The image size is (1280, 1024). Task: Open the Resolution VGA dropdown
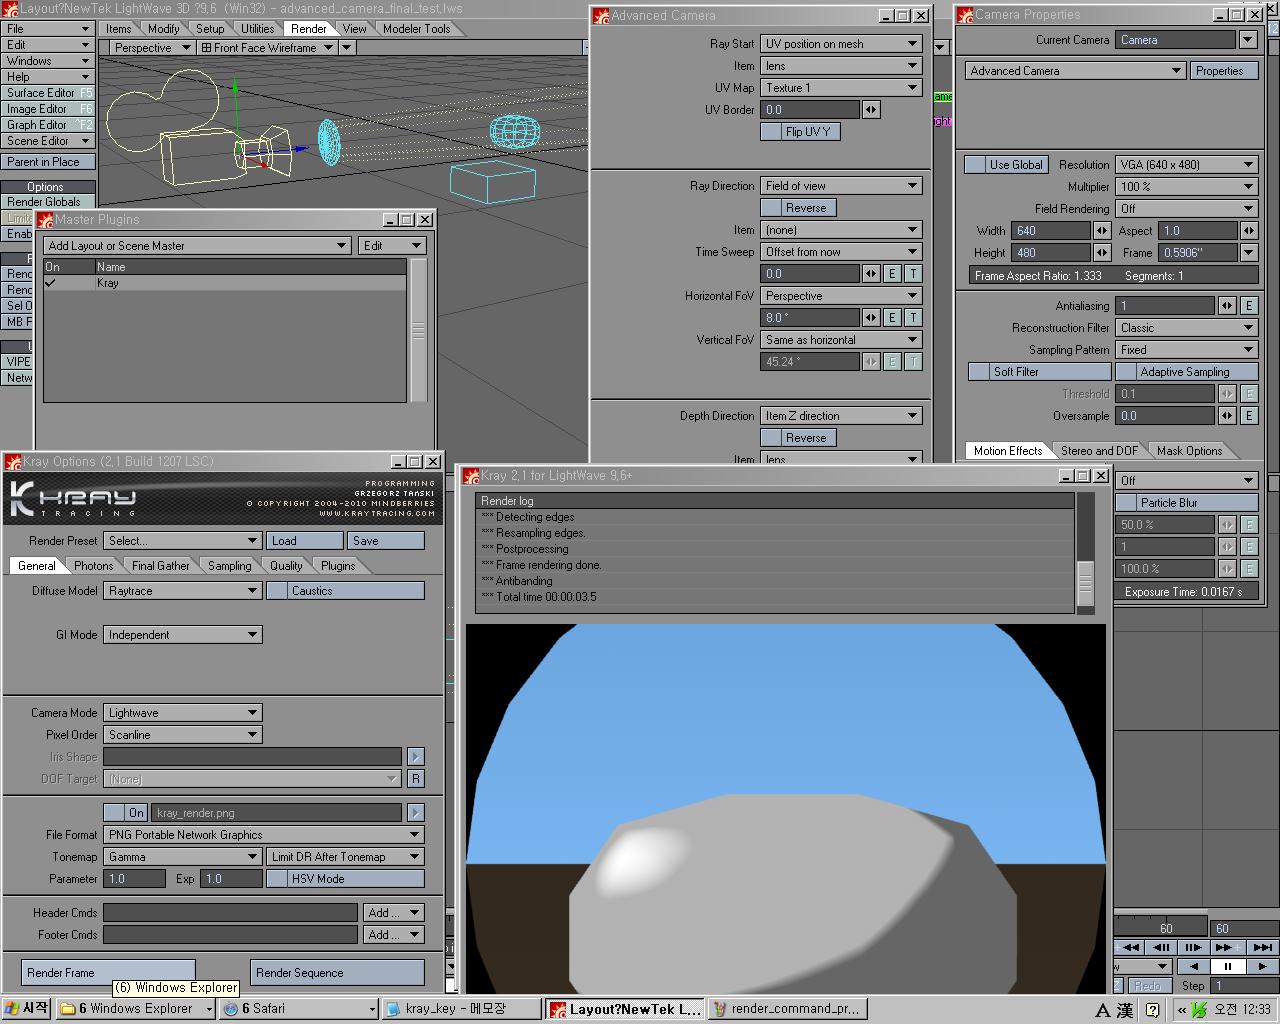tap(1186, 165)
